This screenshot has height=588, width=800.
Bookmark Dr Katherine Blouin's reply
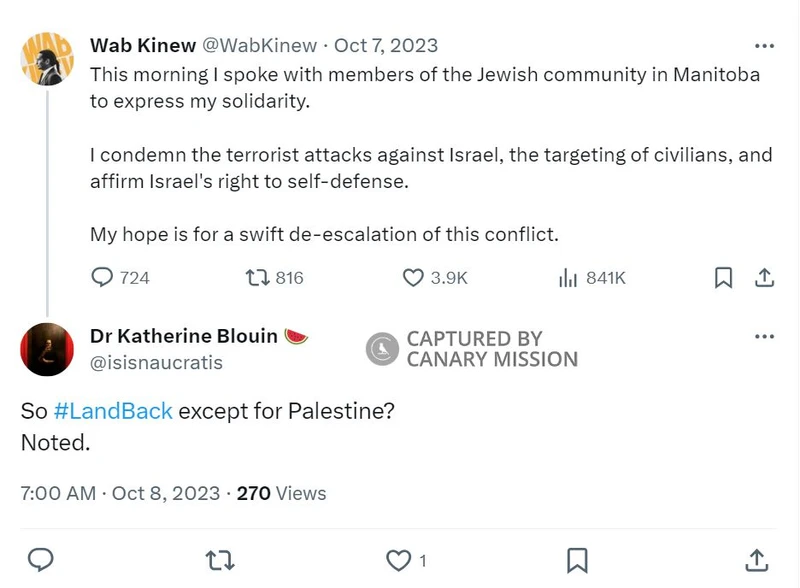pyautogui.click(x=578, y=559)
